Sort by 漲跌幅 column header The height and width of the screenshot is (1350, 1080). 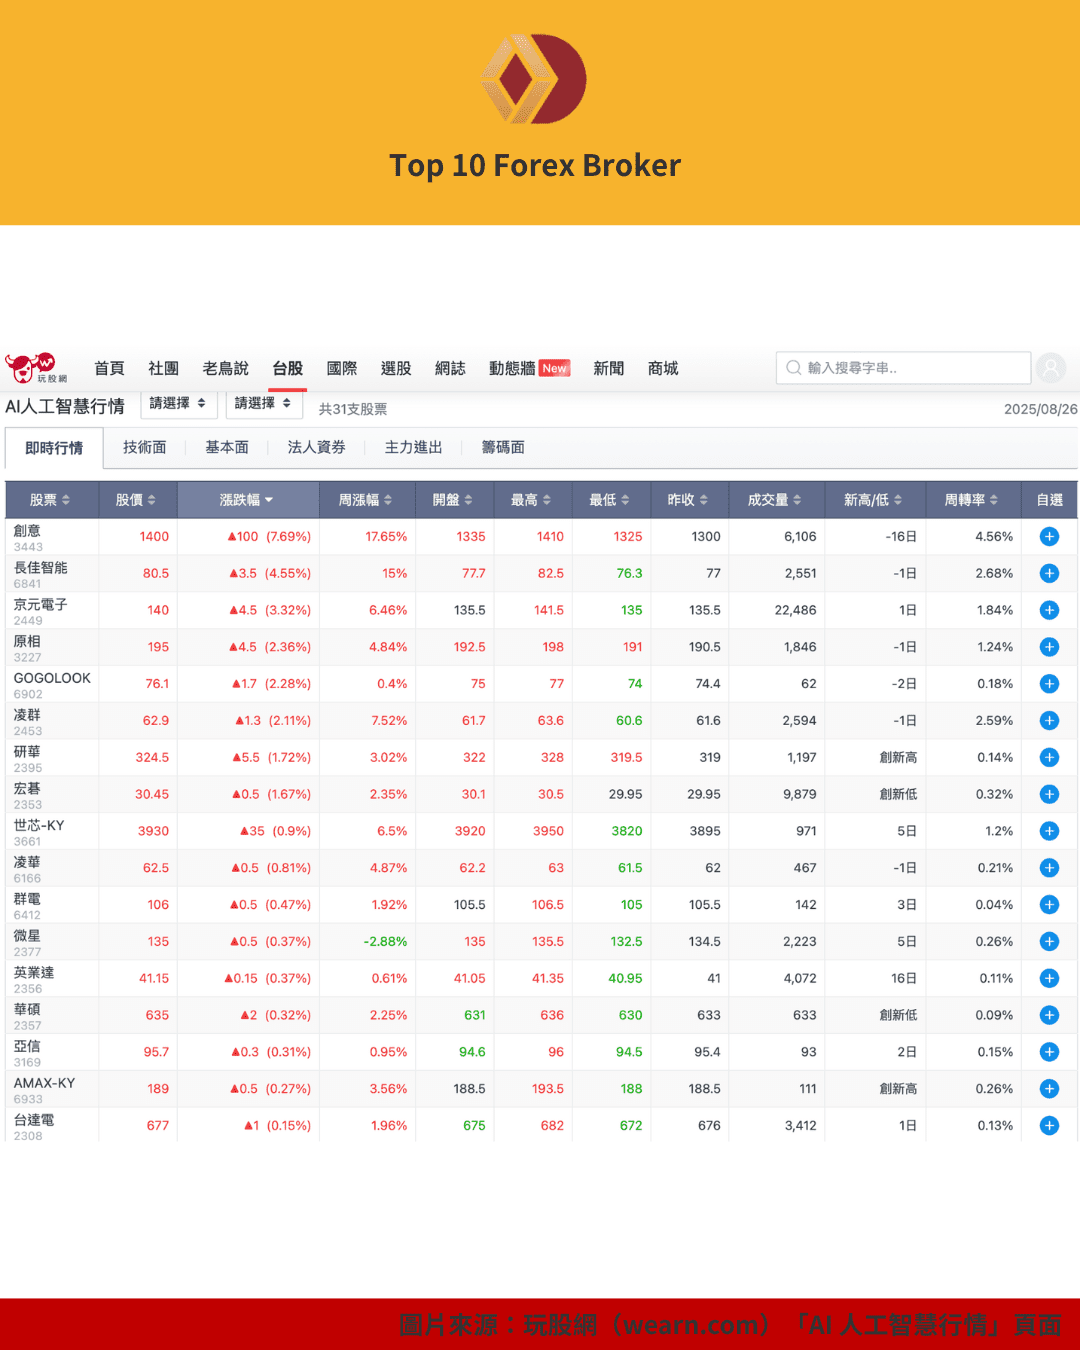coord(247,500)
